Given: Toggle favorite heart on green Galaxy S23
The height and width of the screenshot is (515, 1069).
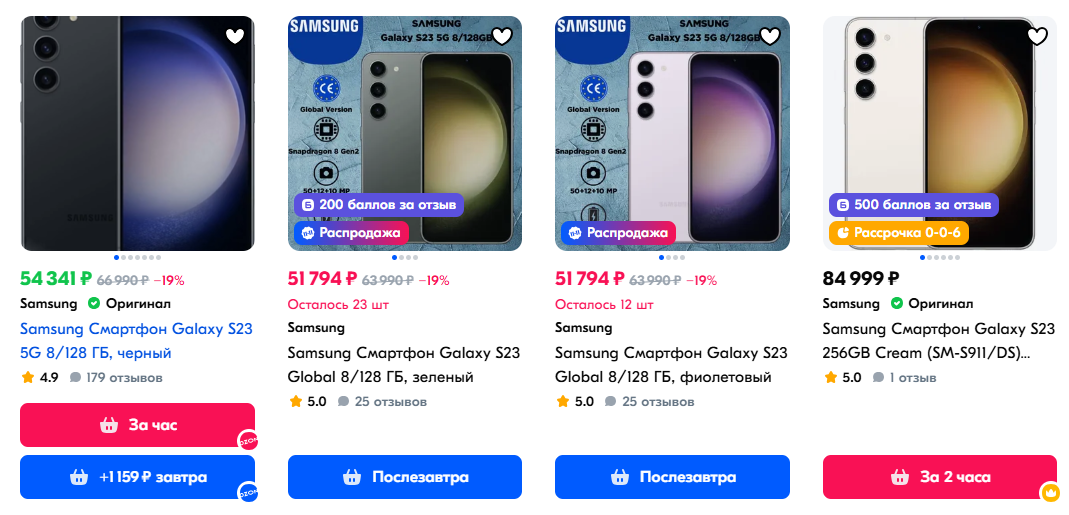Looking at the screenshot, I should [x=502, y=37].
